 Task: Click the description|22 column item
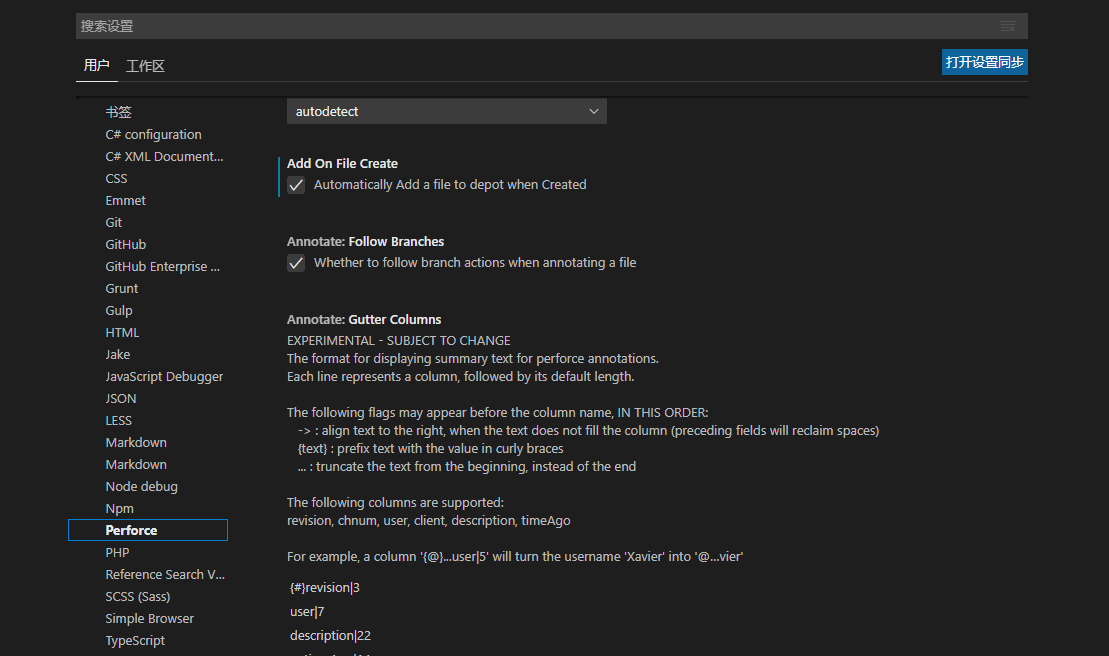click(x=330, y=636)
